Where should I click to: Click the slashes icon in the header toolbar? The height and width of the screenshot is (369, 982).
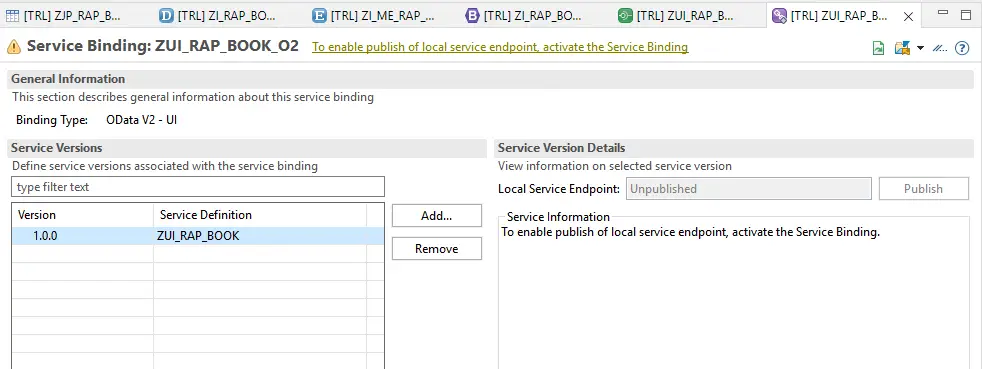pos(939,48)
